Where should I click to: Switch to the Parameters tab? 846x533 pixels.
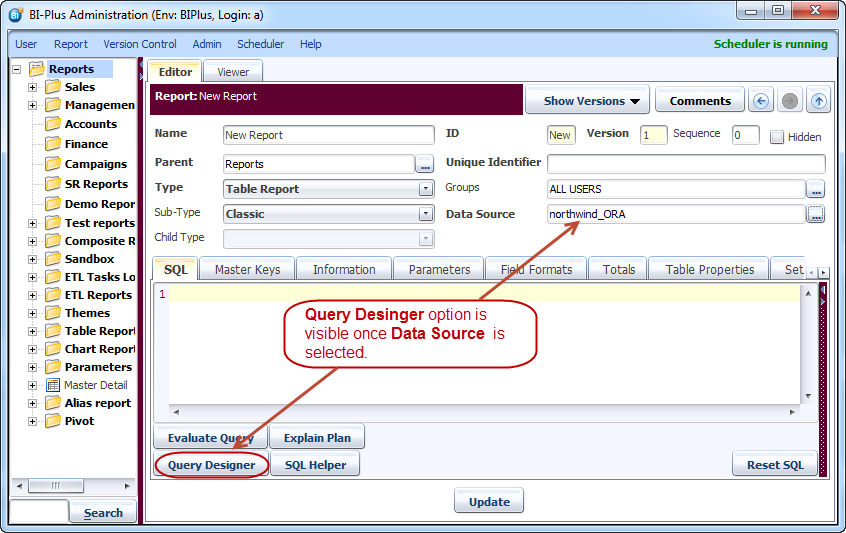[439, 269]
